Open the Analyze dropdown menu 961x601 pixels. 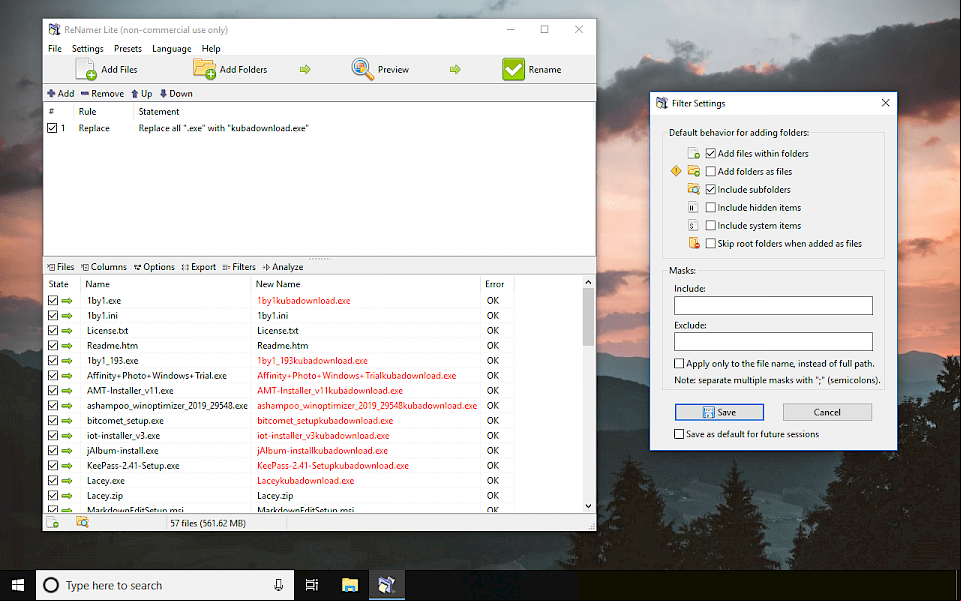(283, 267)
